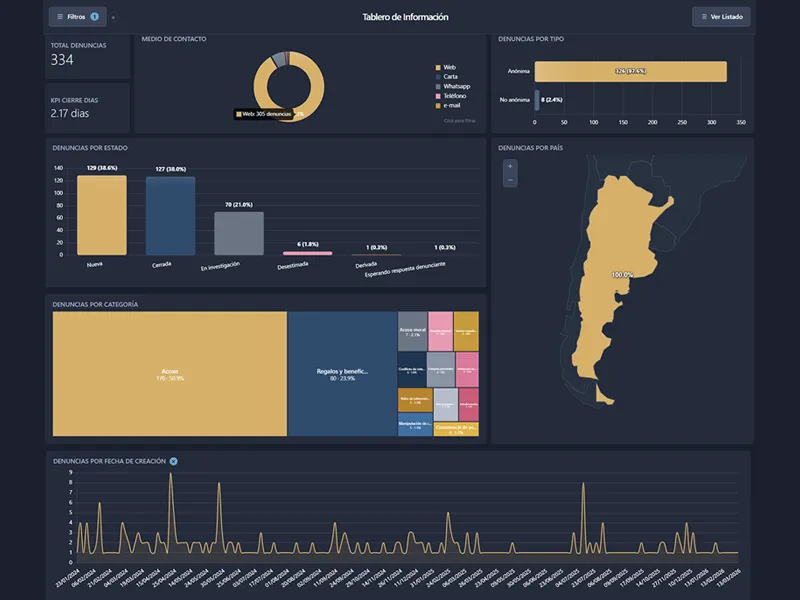
Task: Select the En investigación bar
Action: pyautogui.click(x=238, y=233)
